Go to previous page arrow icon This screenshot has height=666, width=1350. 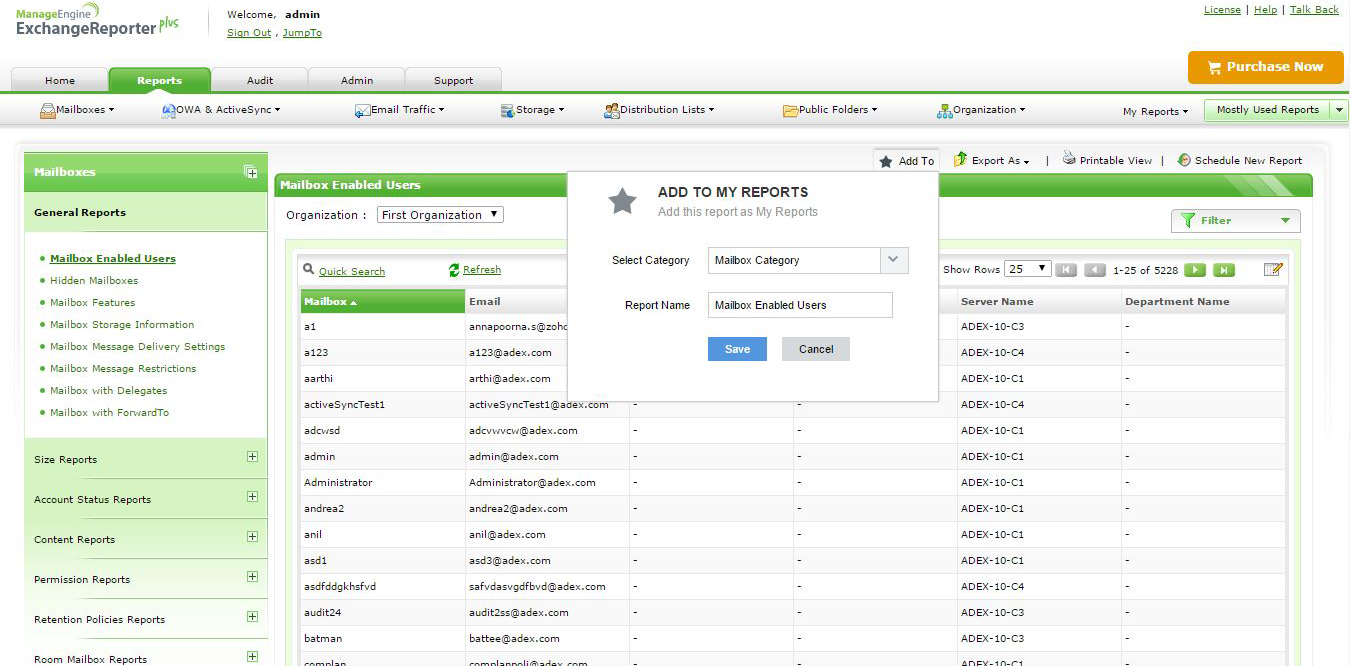pos(1095,270)
